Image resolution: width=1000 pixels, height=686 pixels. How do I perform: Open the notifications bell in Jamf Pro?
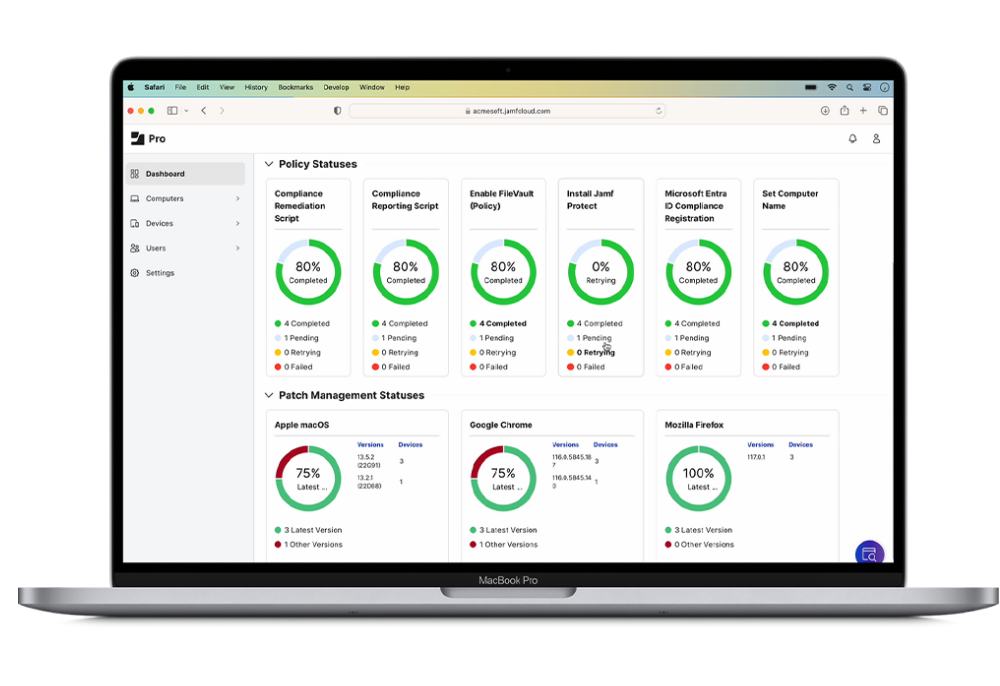[852, 139]
